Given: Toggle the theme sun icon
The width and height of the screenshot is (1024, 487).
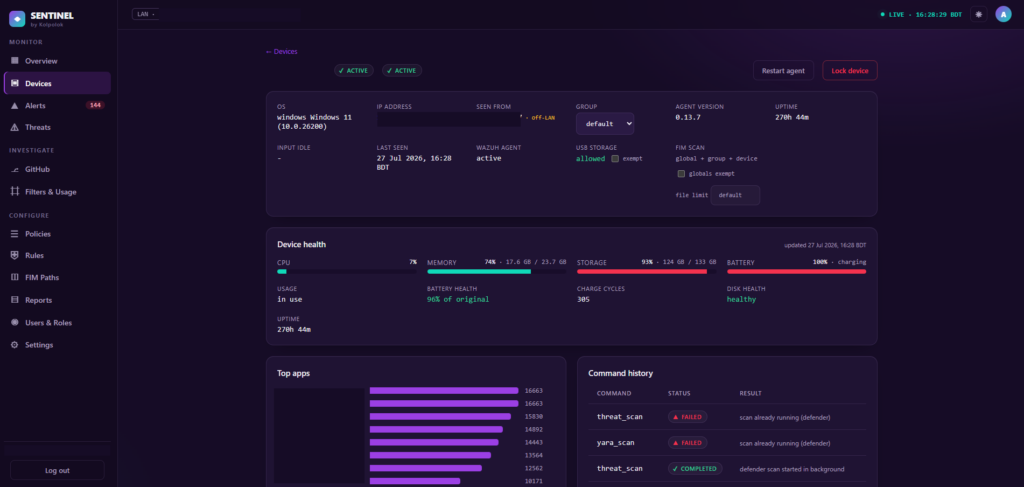Looking at the screenshot, I should (978, 14).
